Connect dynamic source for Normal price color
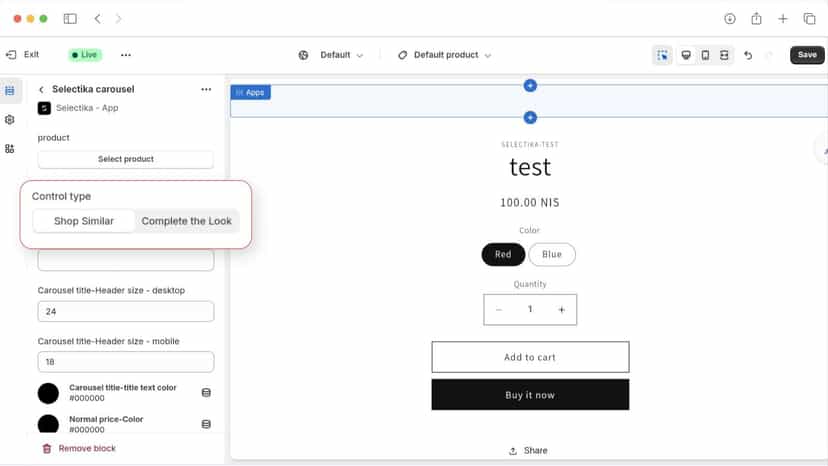The image size is (828, 466). pos(206,424)
